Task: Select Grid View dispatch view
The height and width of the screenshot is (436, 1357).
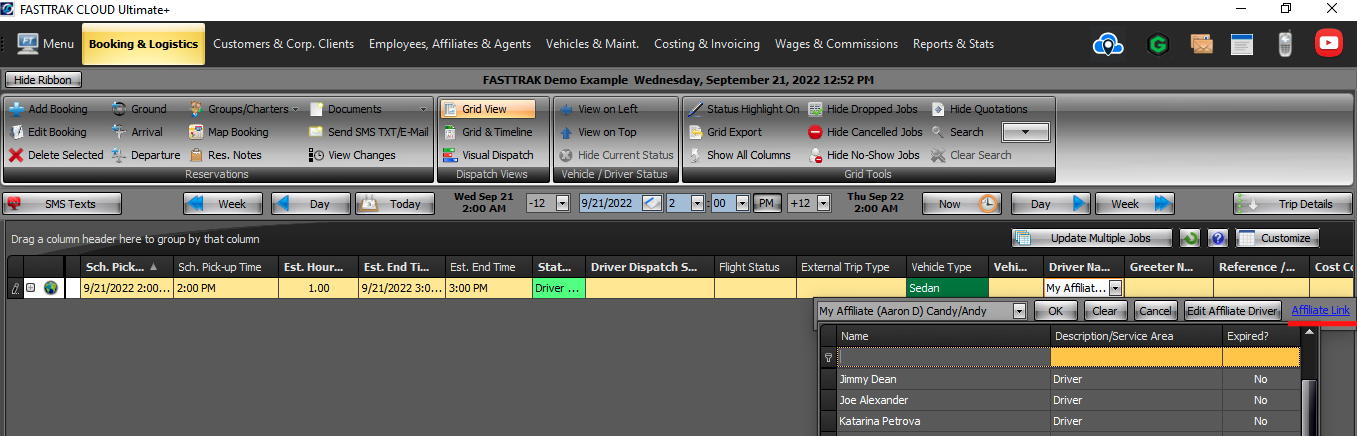Action: 487,109
